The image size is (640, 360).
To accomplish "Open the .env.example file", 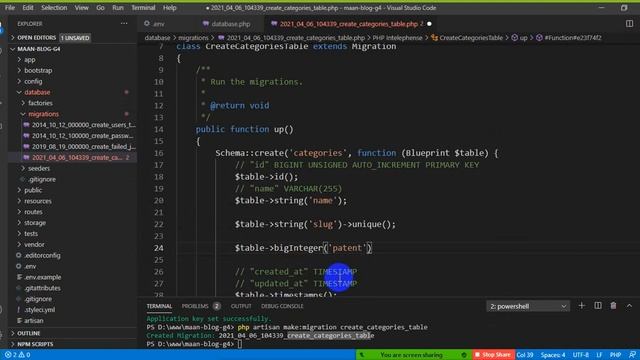I will coord(42,277).
